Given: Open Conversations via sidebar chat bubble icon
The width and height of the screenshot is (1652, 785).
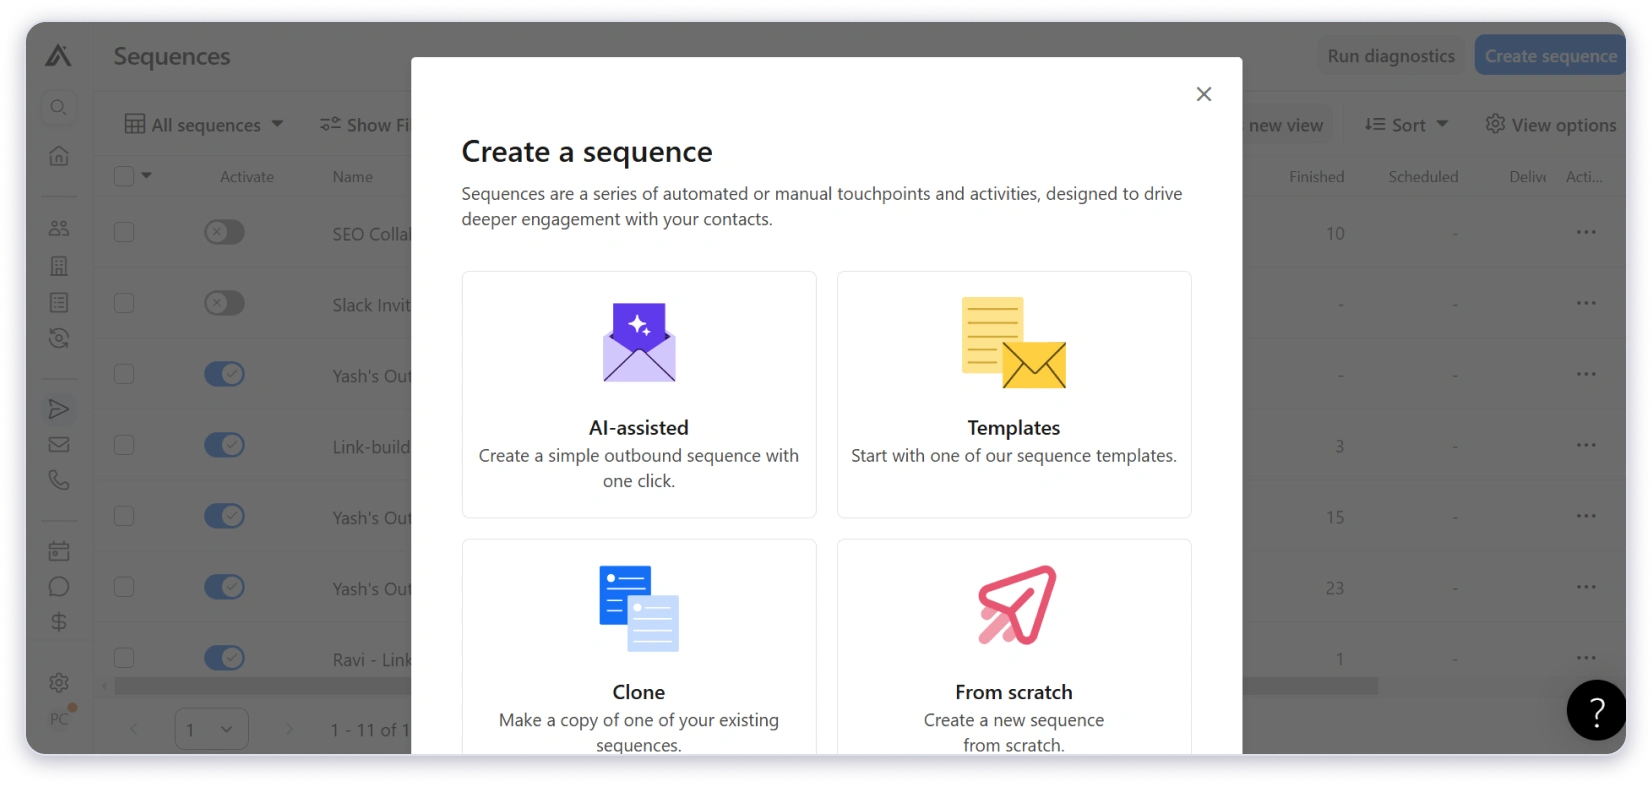Looking at the screenshot, I should click(59, 587).
